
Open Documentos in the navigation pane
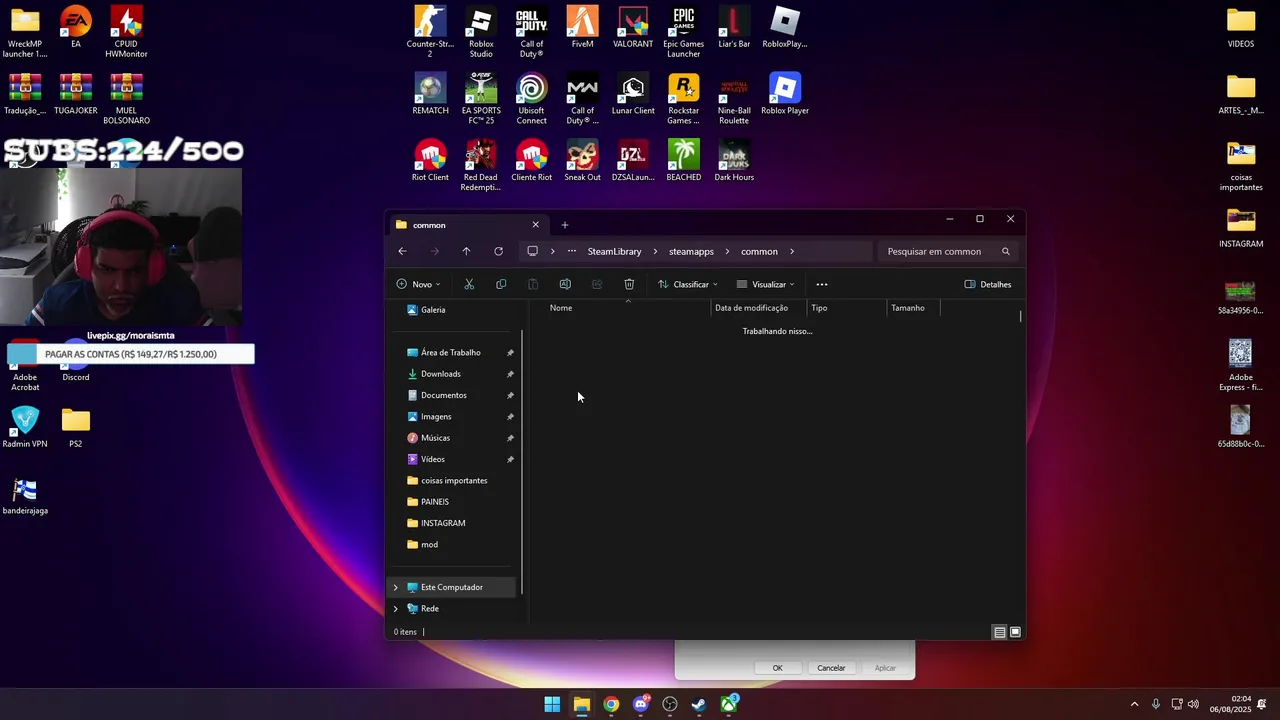coord(443,395)
